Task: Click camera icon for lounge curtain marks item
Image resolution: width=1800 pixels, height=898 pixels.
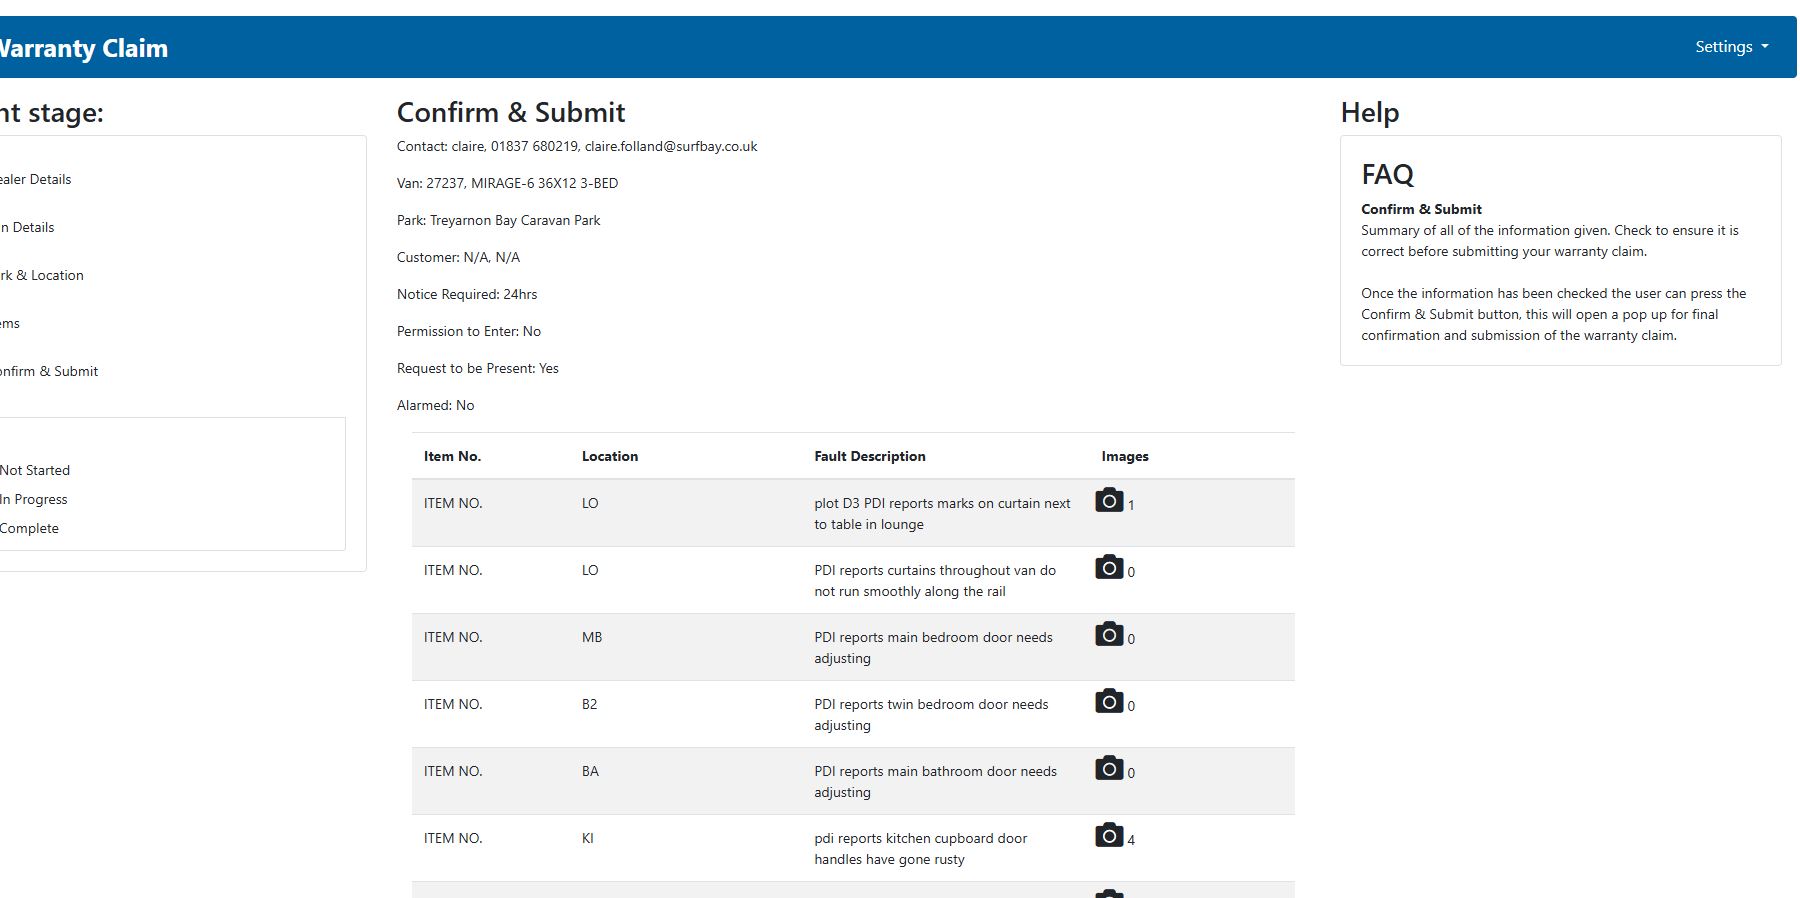Action: tap(1109, 500)
